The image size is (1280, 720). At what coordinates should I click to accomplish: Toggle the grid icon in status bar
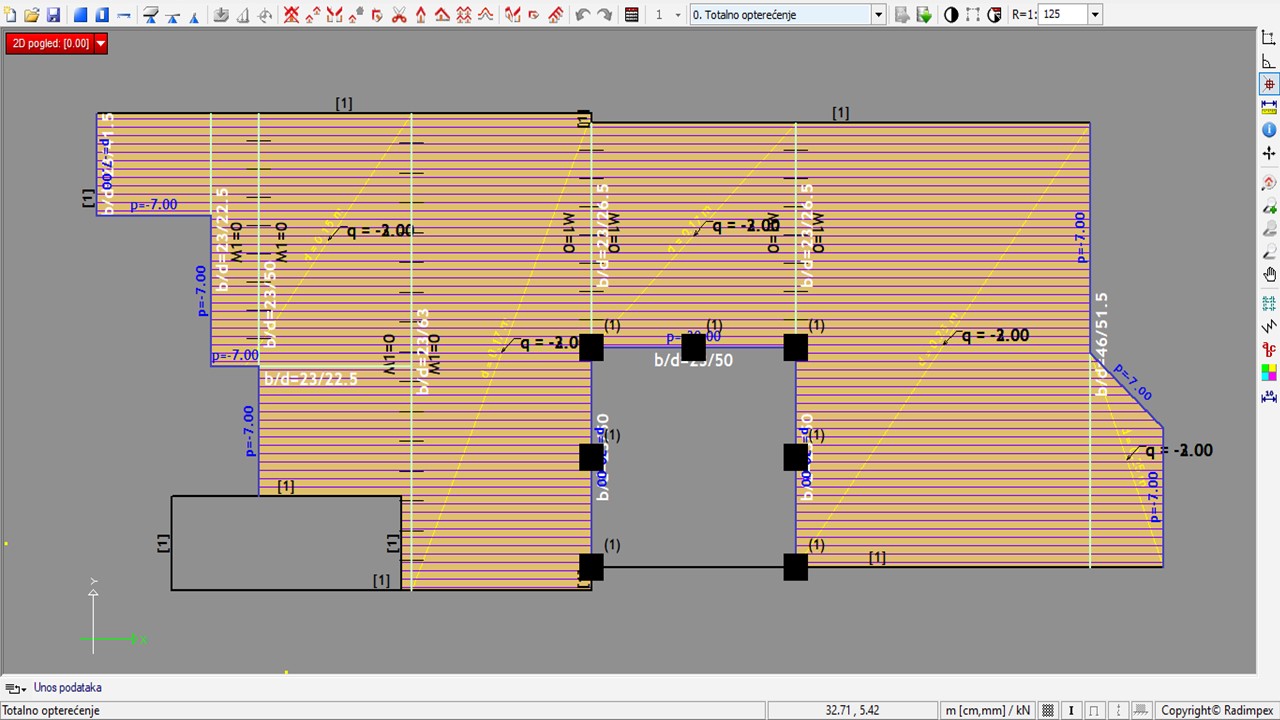point(1048,710)
